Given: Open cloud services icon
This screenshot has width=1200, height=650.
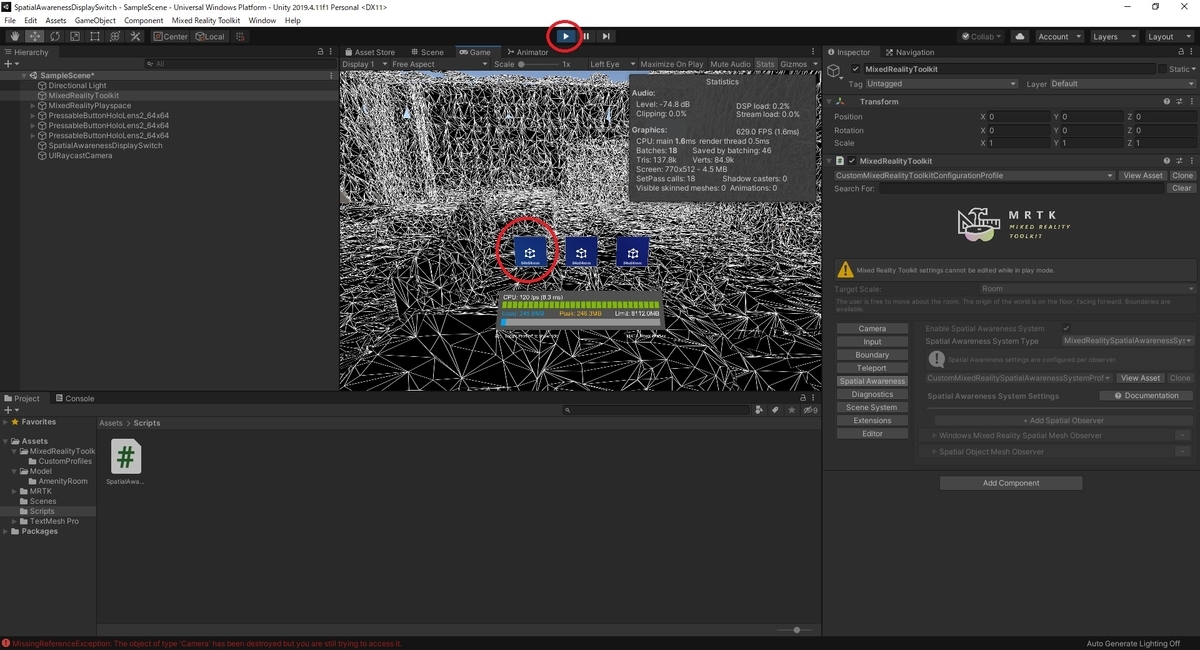Looking at the screenshot, I should point(1019,37).
